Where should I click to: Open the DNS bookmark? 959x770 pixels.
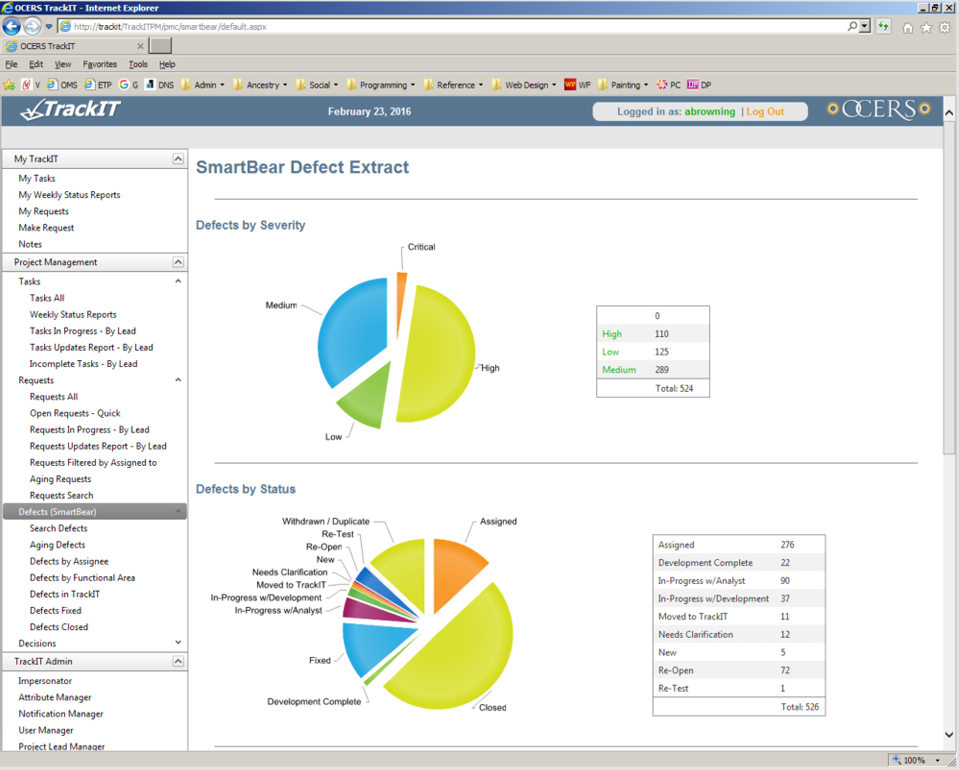[159, 85]
